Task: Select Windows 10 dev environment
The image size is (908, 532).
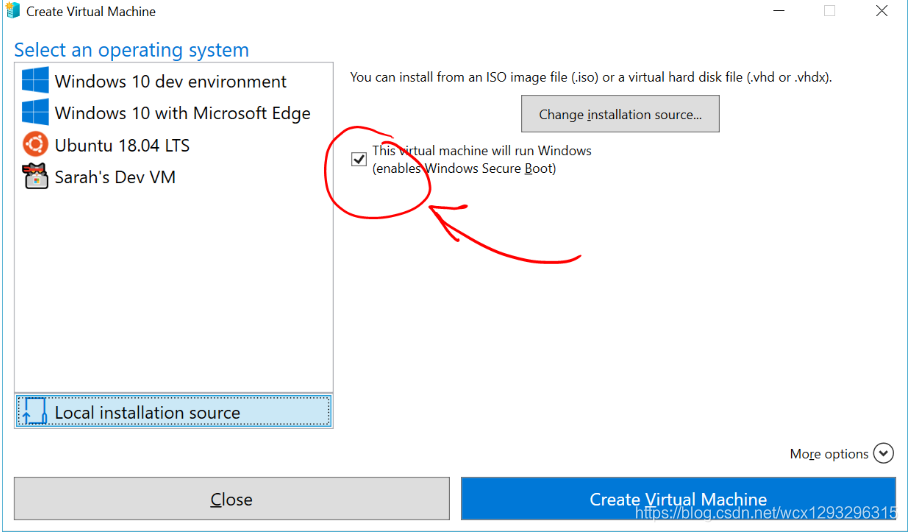Action: pos(174,81)
